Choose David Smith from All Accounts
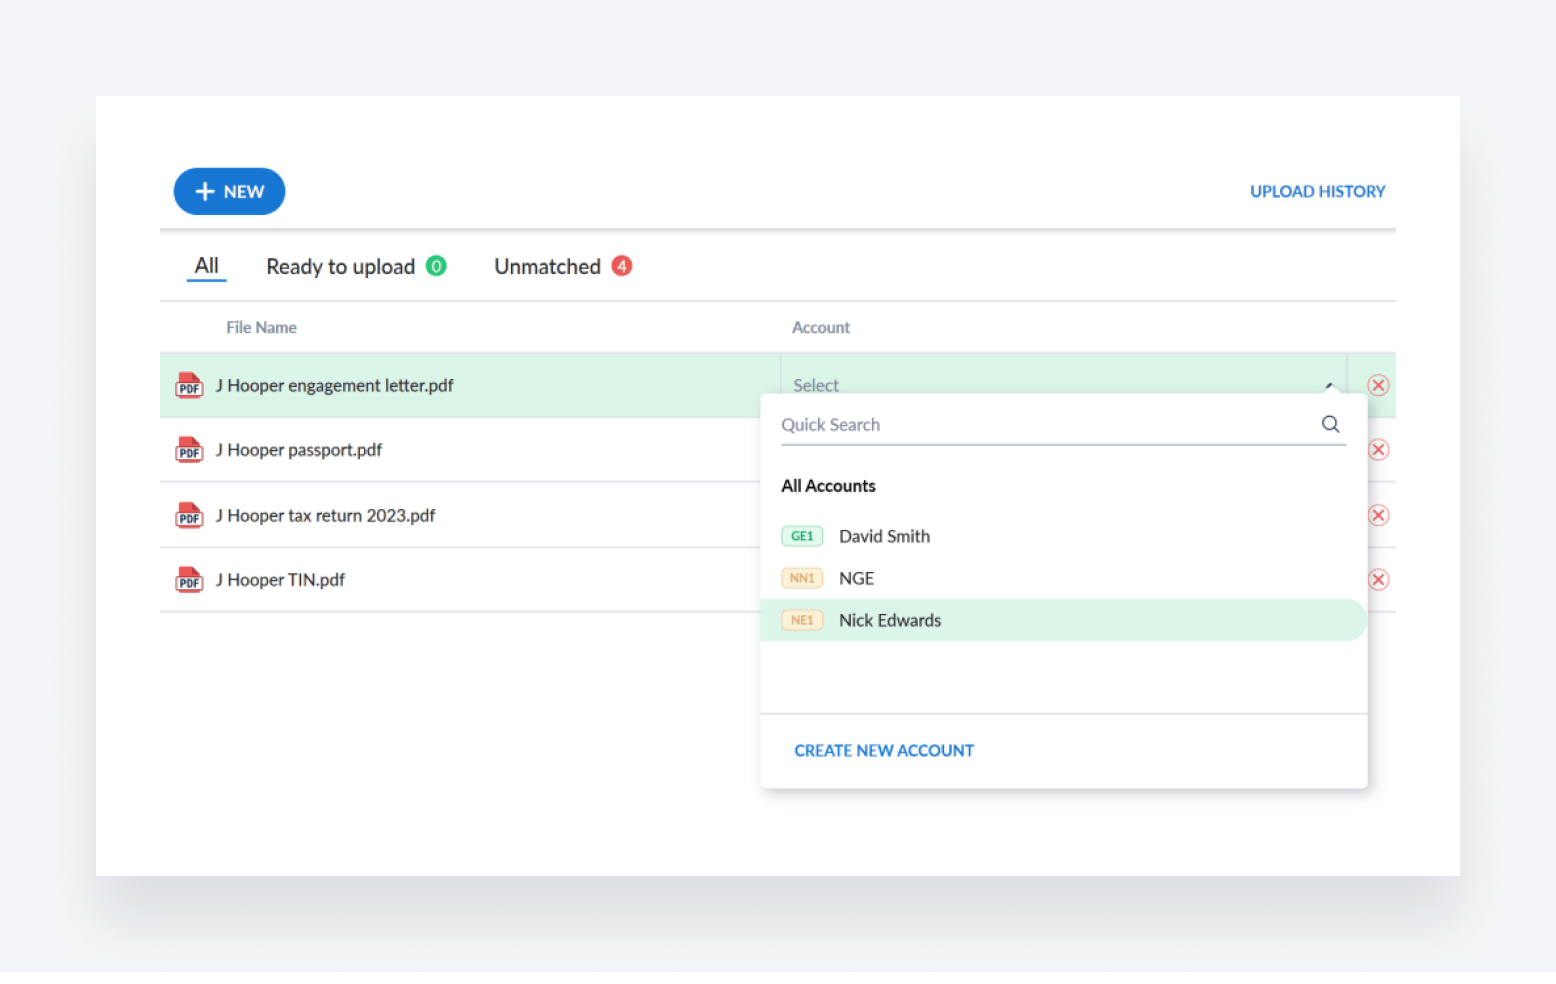The image size is (1556, 984). [884, 537]
